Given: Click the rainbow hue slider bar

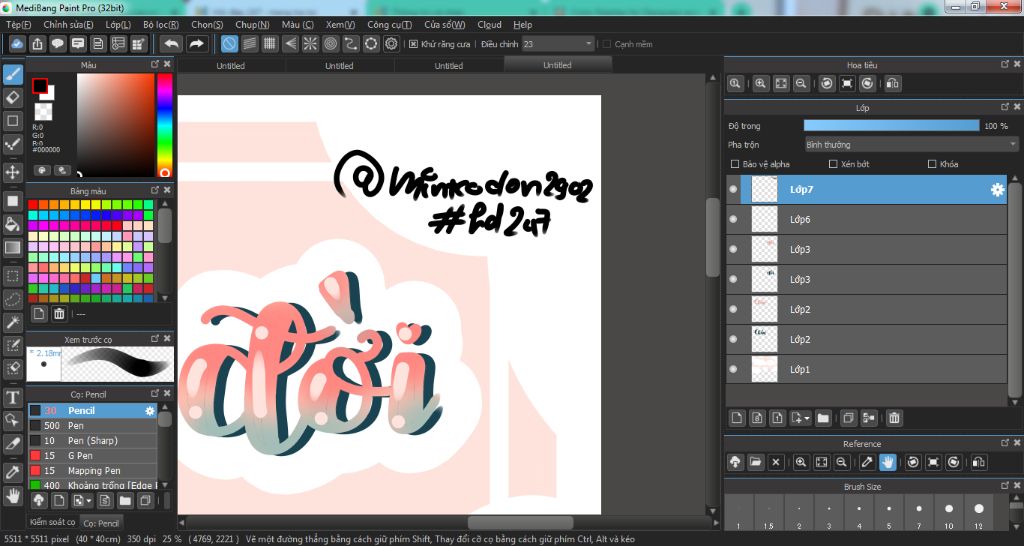Looking at the screenshot, I should point(165,125).
